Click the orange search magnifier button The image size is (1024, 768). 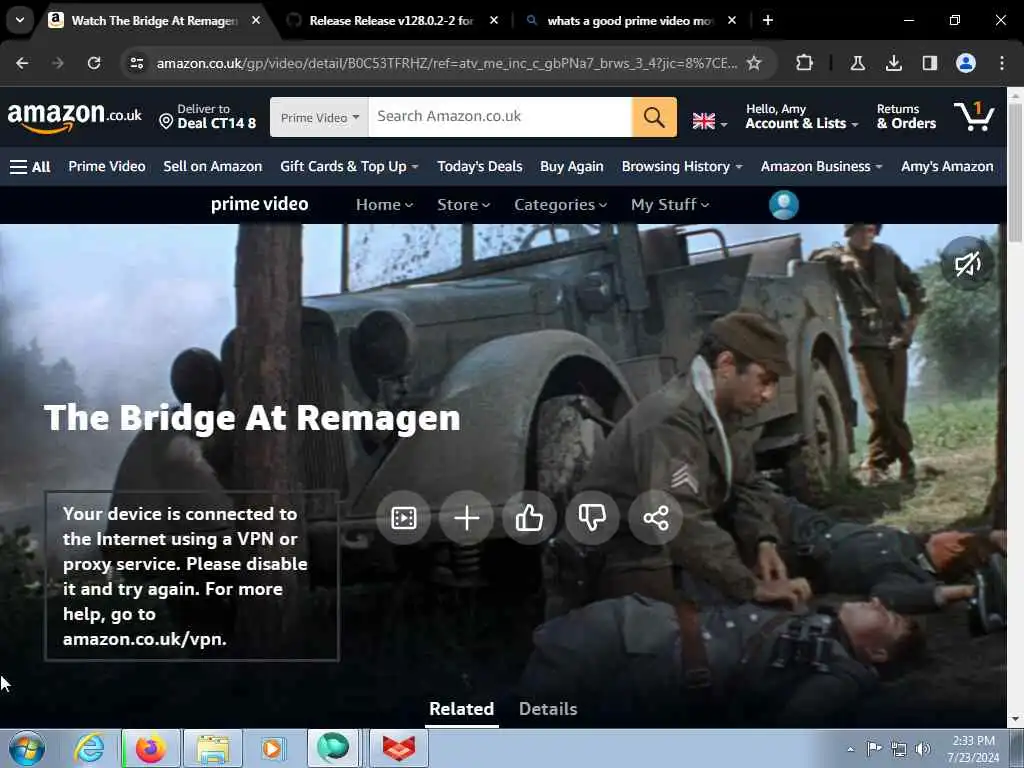(x=654, y=117)
